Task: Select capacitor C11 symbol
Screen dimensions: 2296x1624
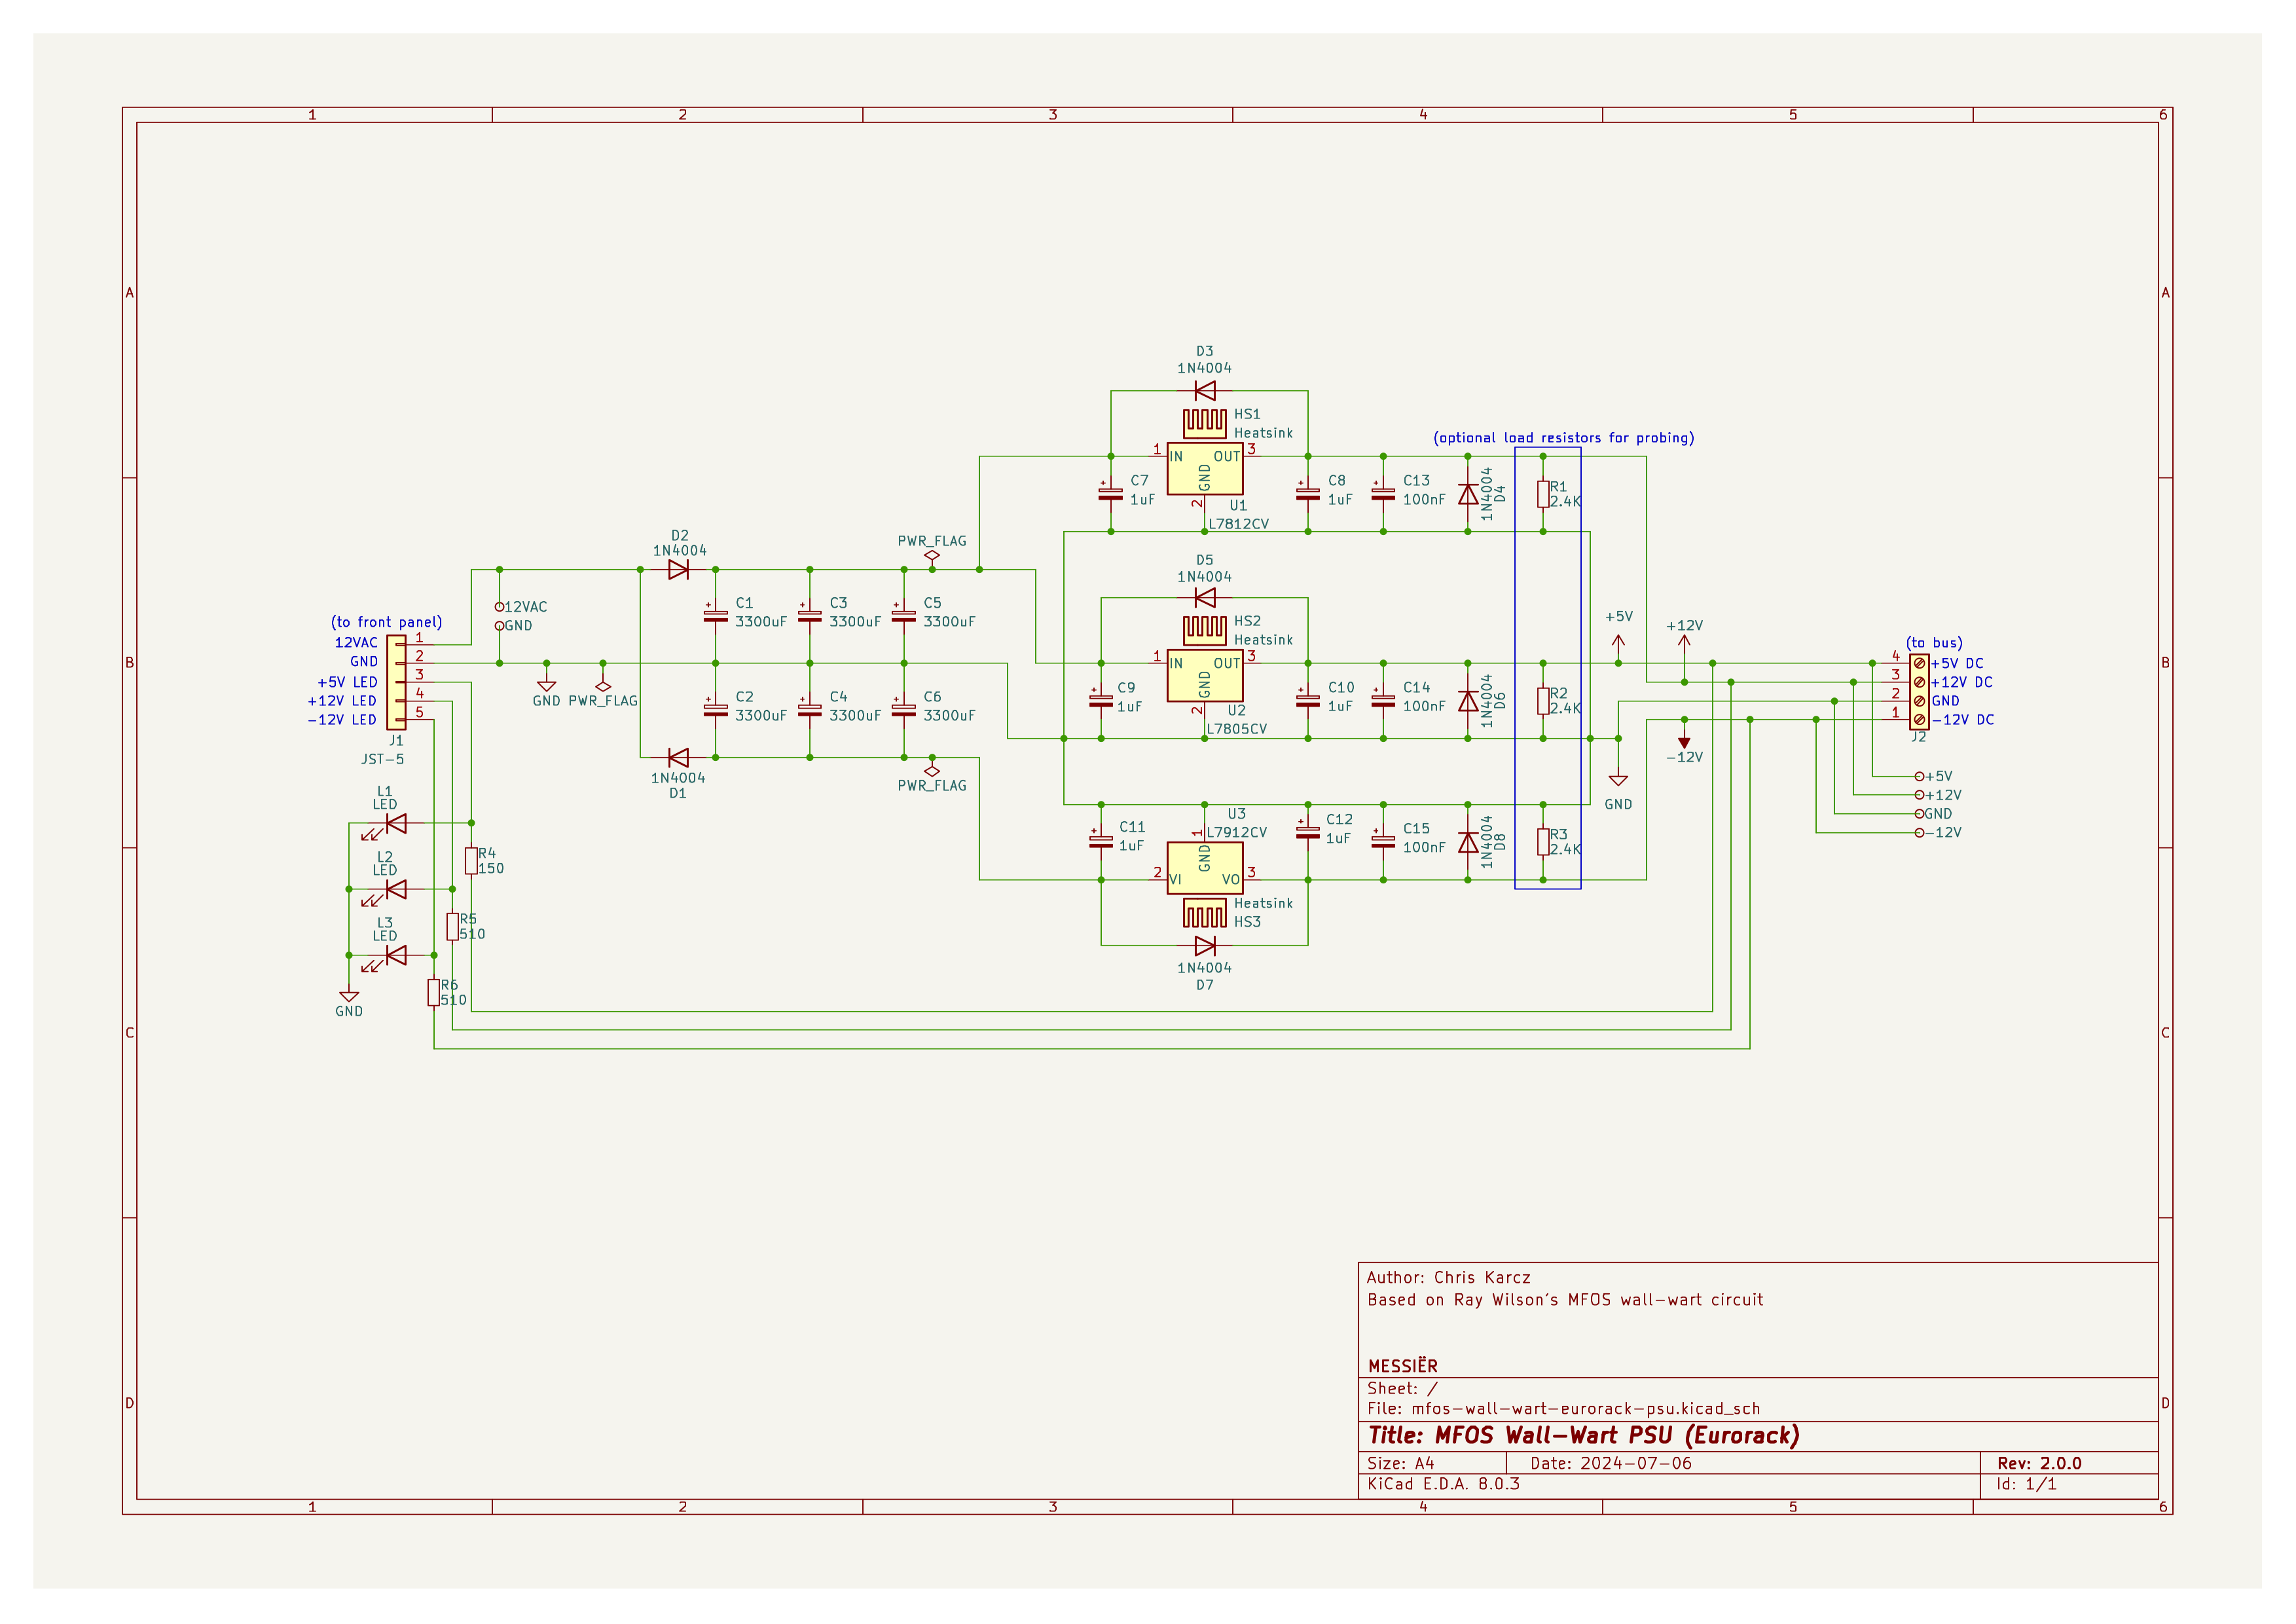Action: point(1101,842)
